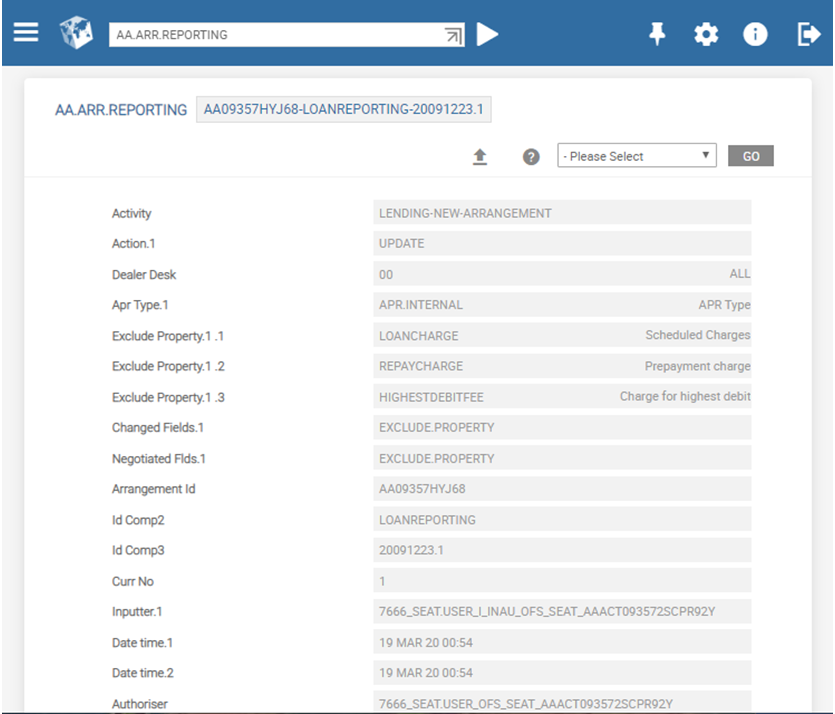Click the expand arrow in command box
Viewport: 835px width, 714px height.
click(x=454, y=35)
